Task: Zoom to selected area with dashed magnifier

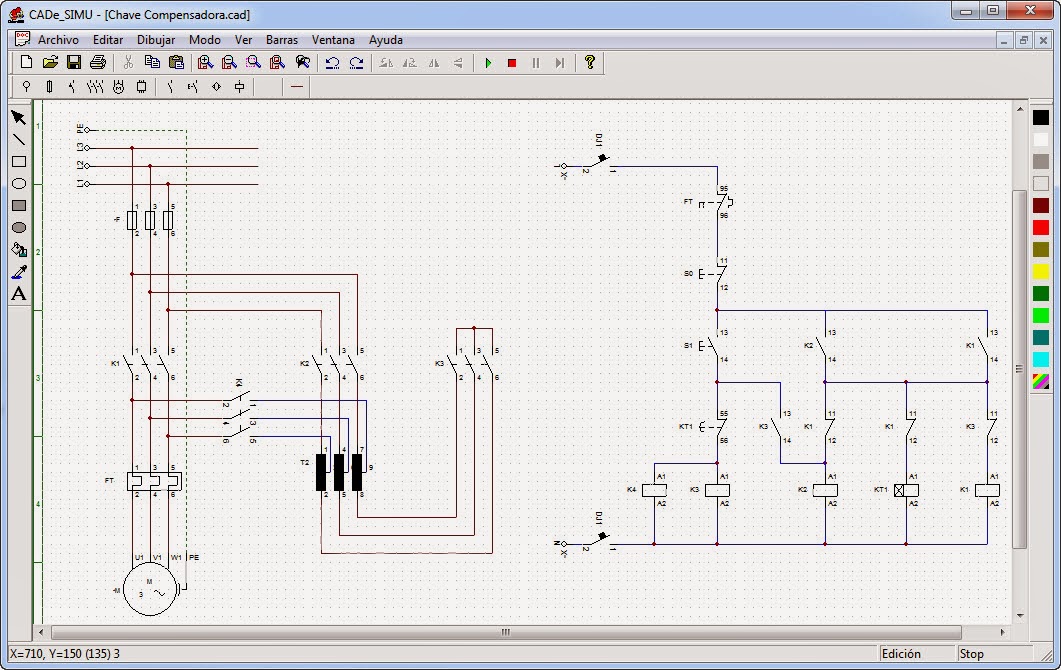Action: point(253,62)
